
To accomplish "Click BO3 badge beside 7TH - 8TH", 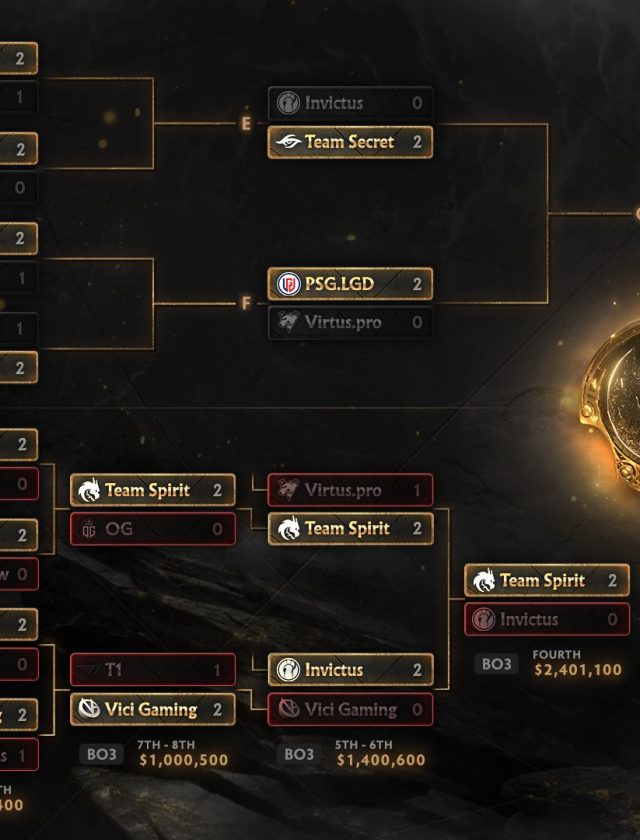I will pos(102,754).
